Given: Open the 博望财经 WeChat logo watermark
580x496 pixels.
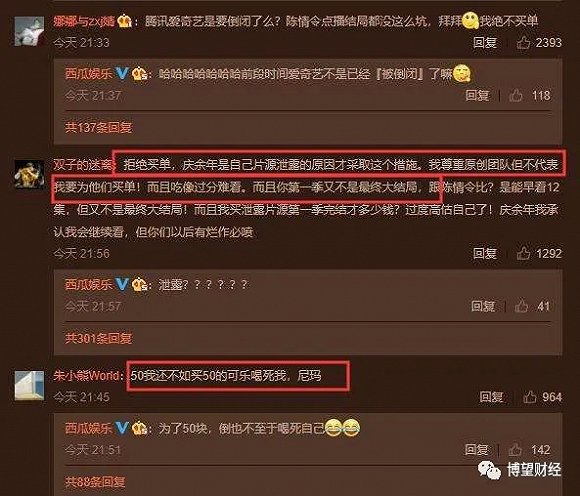Looking at the screenshot, I should (x=489, y=470).
